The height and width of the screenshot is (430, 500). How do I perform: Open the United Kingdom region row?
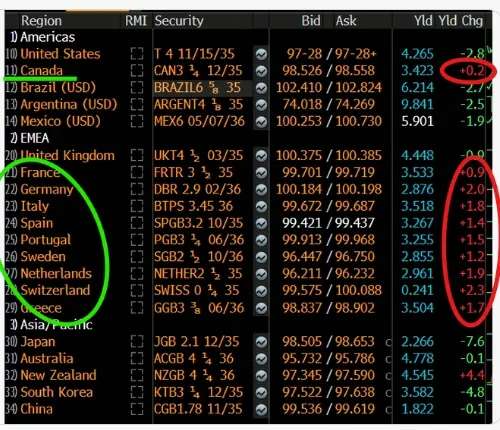click(67, 156)
